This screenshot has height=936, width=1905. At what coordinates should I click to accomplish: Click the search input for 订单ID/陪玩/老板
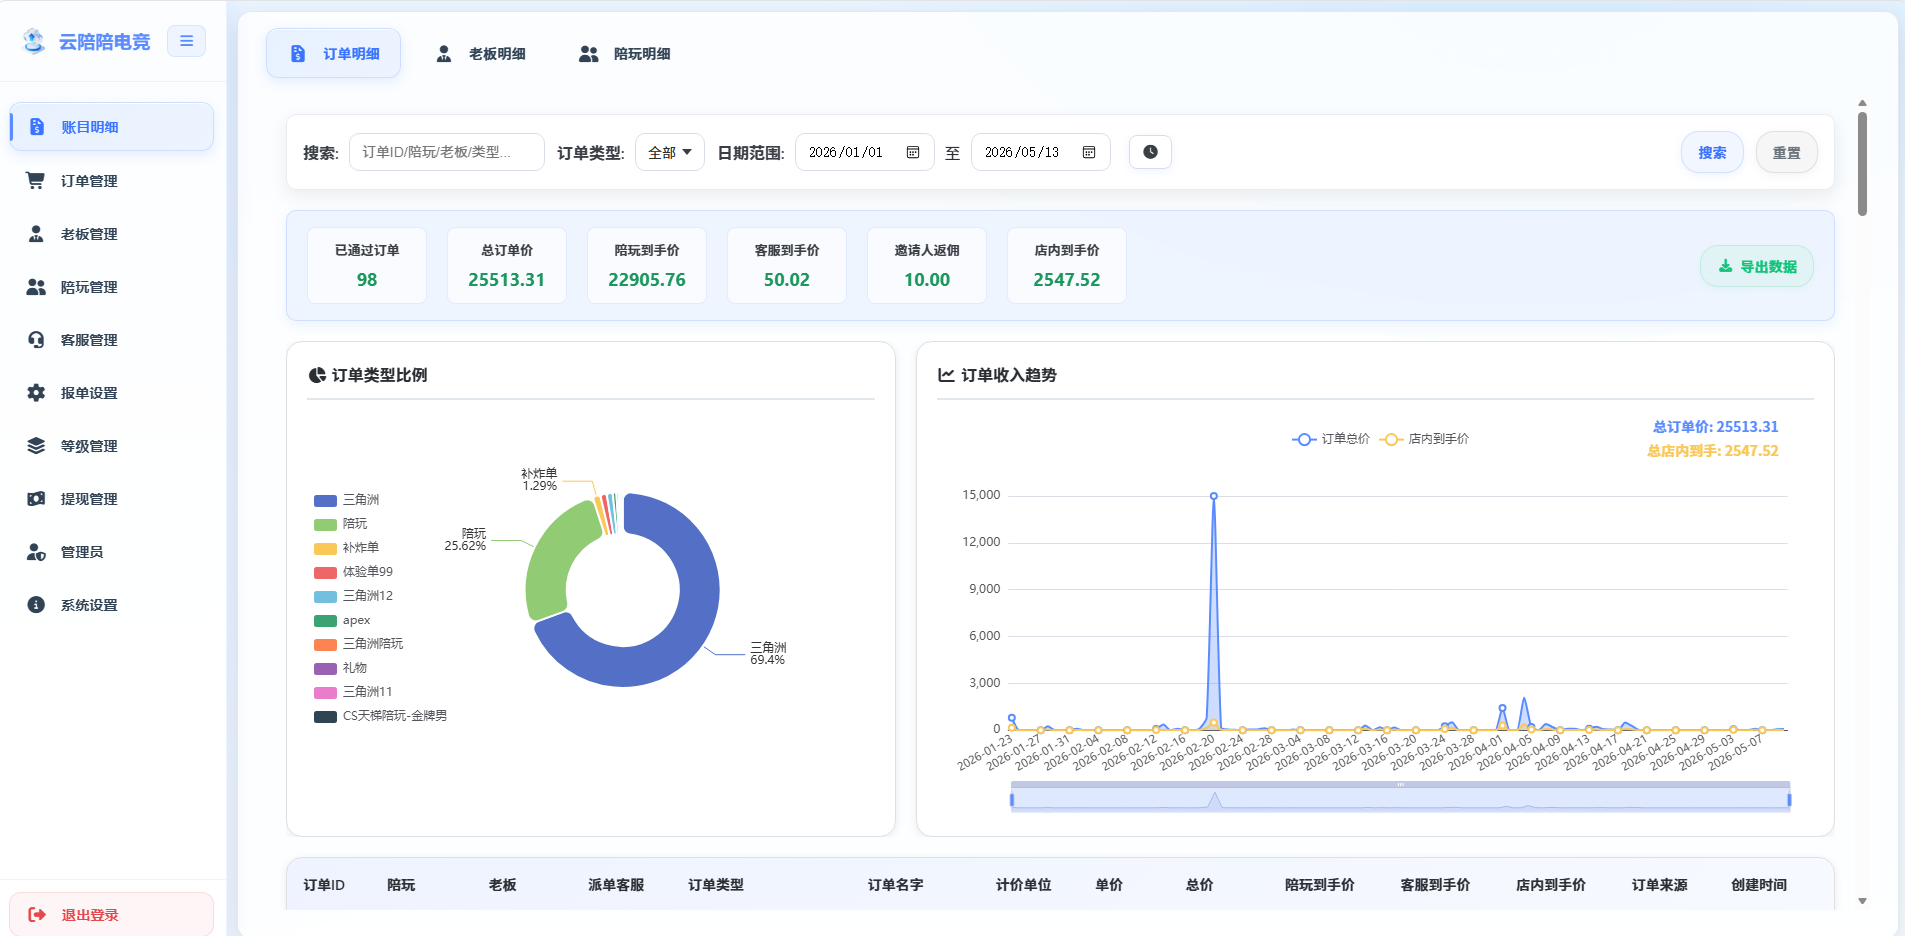447,152
